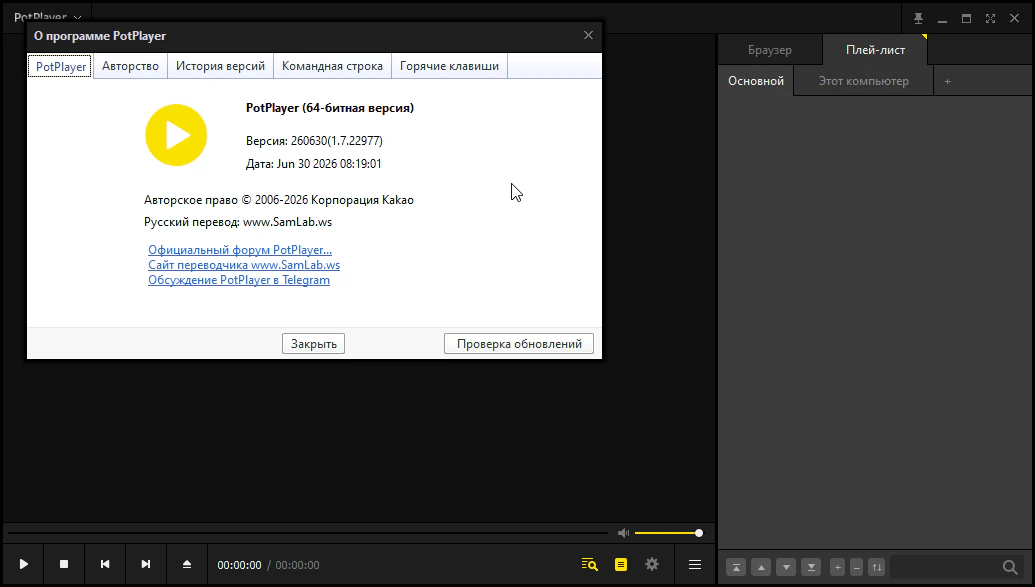This screenshot has height=587, width=1035.
Task: Click the eject/open file icon
Action: [x=187, y=565]
